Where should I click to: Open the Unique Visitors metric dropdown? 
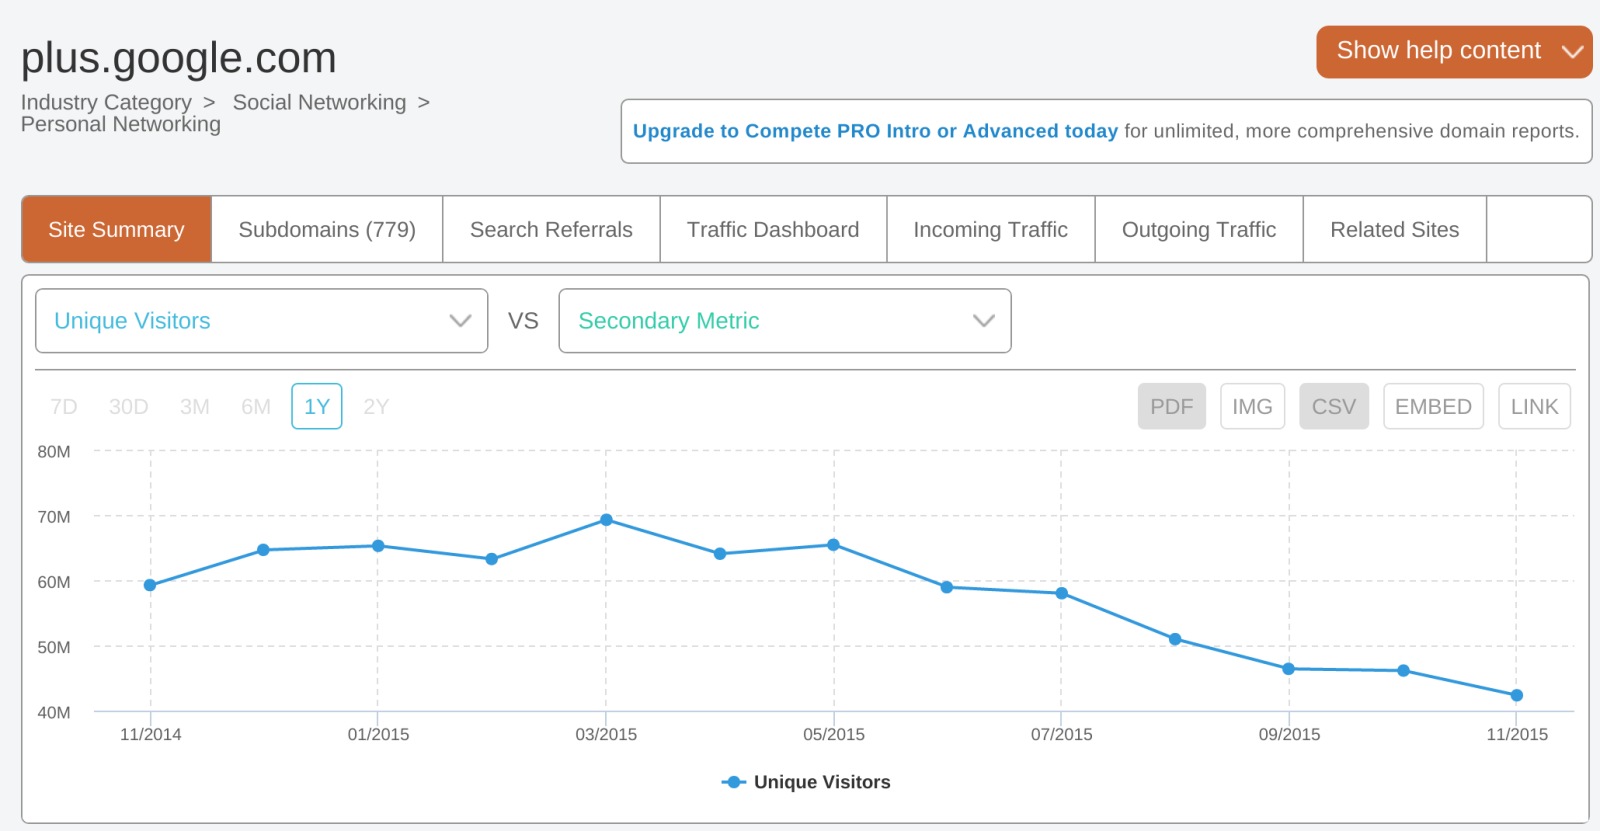point(261,321)
